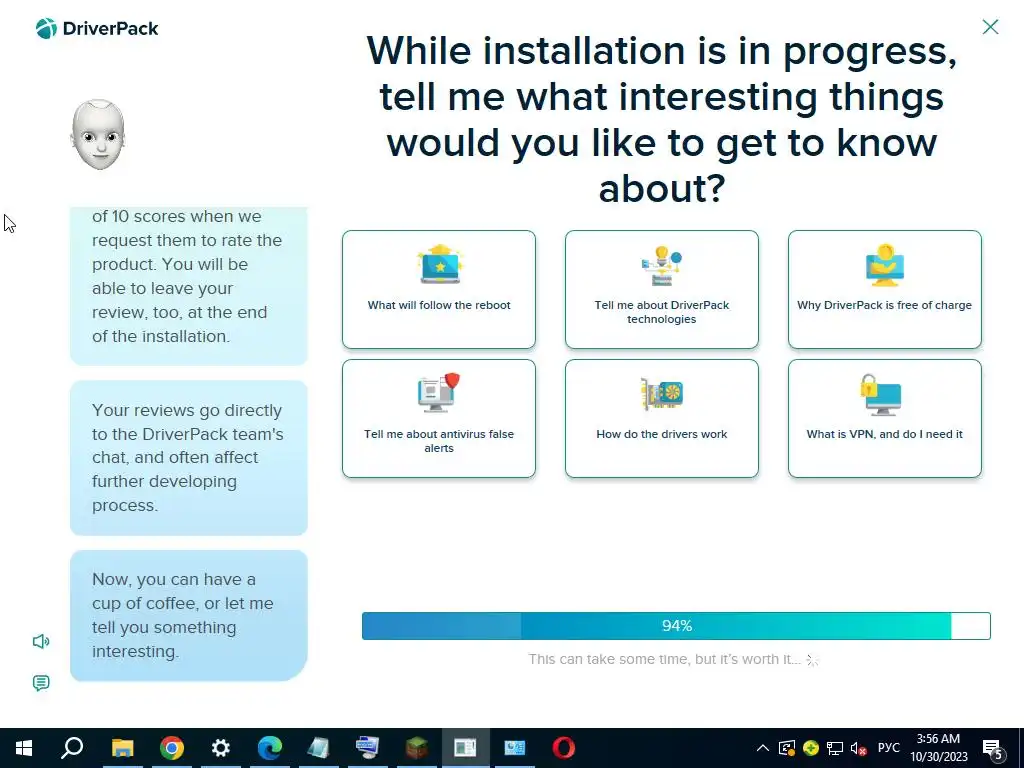Switch the РУС input language
1024x768 pixels.
tap(889, 748)
